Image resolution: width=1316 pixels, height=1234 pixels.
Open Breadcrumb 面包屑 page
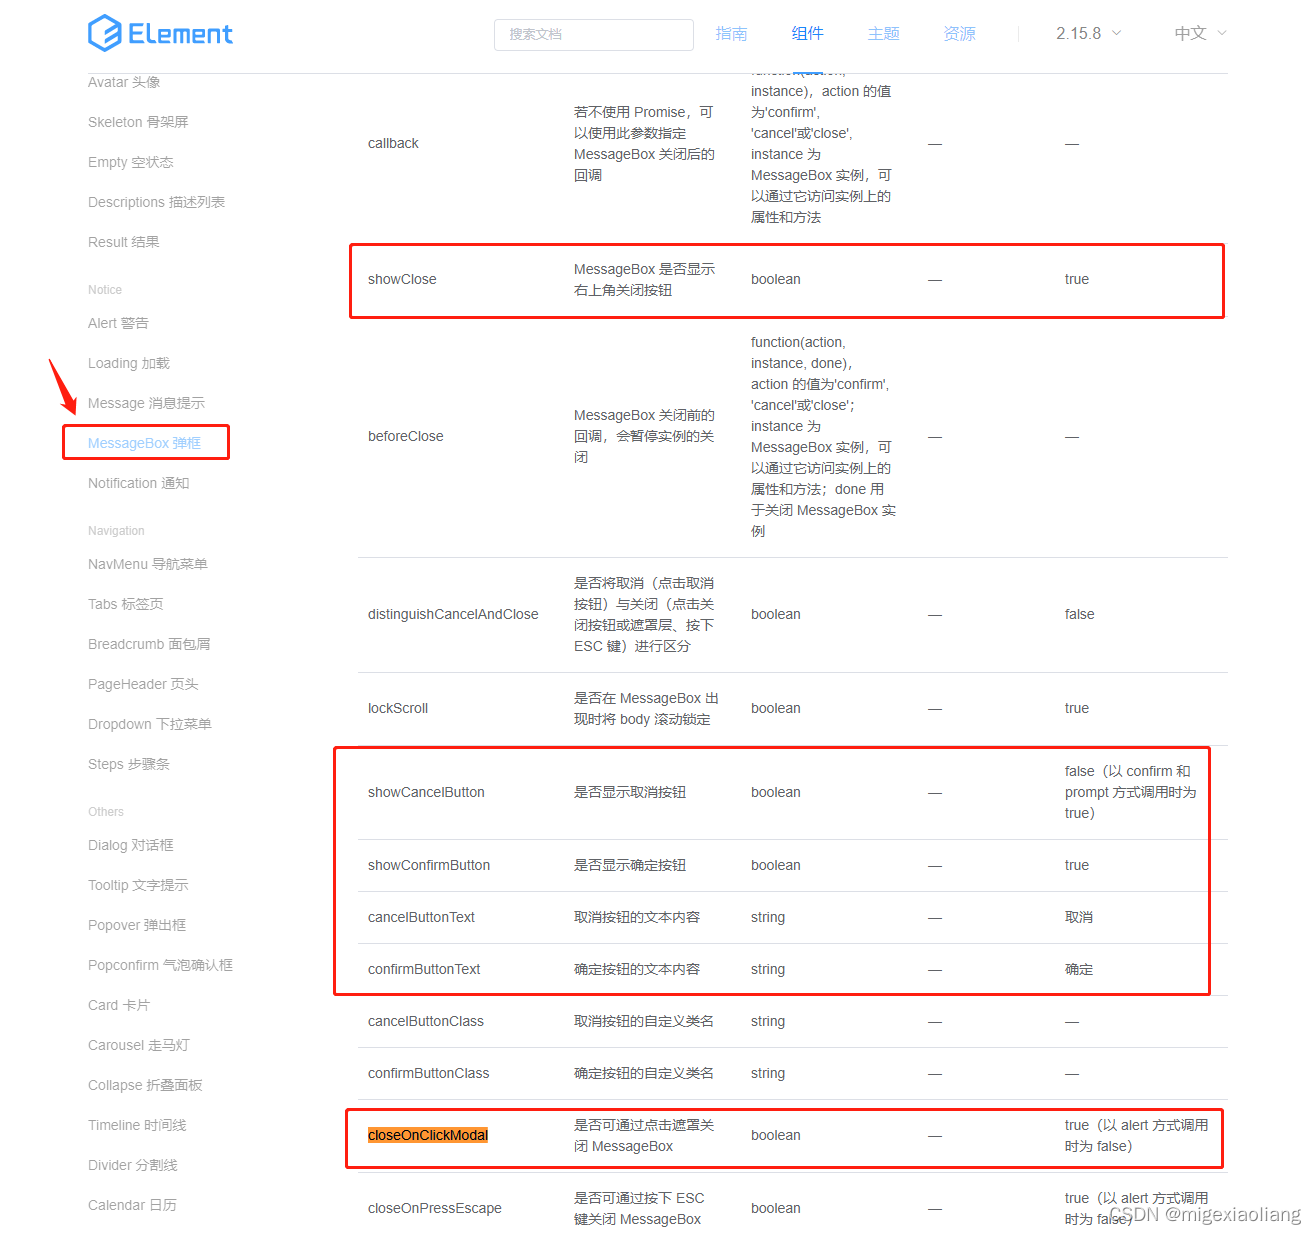pyautogui.click(x=149, y=644)
